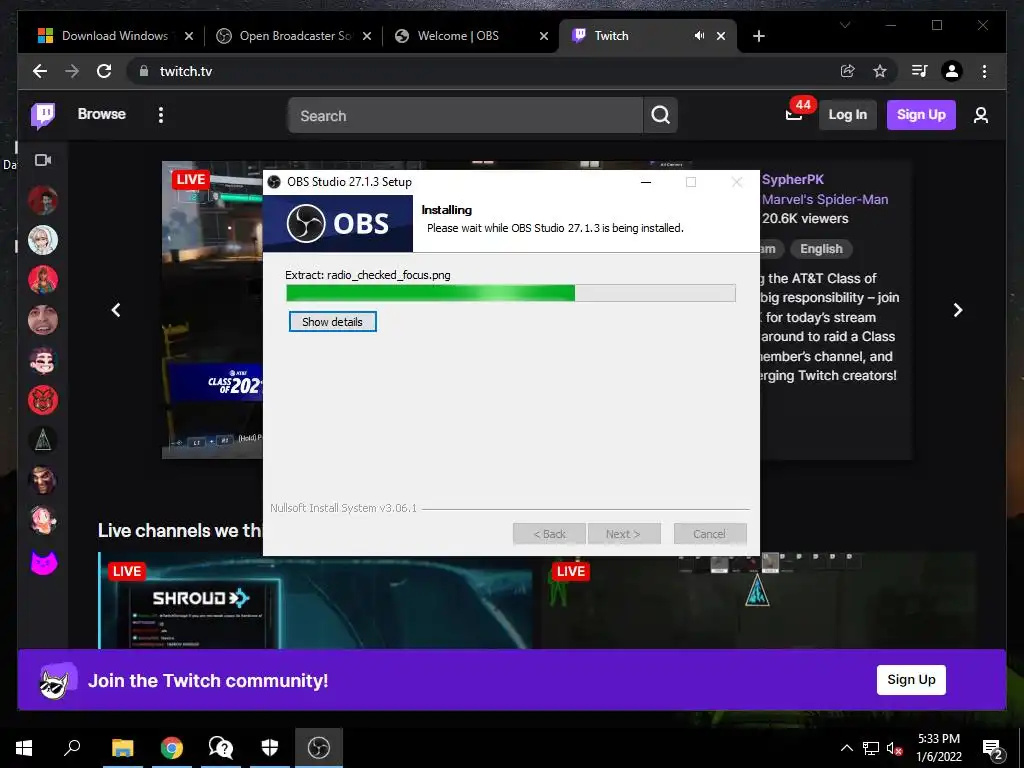Click the Log In button
The width and height of the screenshot is (1024, 768).
pos(848,115)
